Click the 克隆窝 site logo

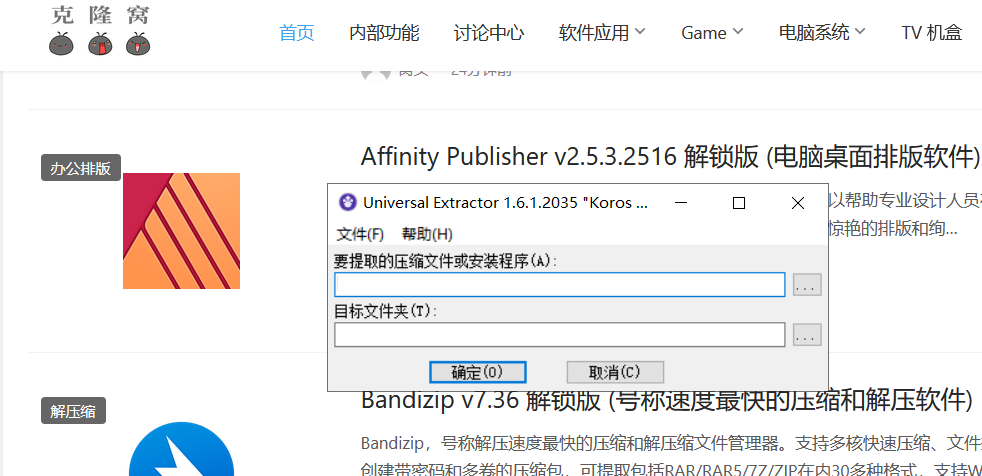coord(100,30)
